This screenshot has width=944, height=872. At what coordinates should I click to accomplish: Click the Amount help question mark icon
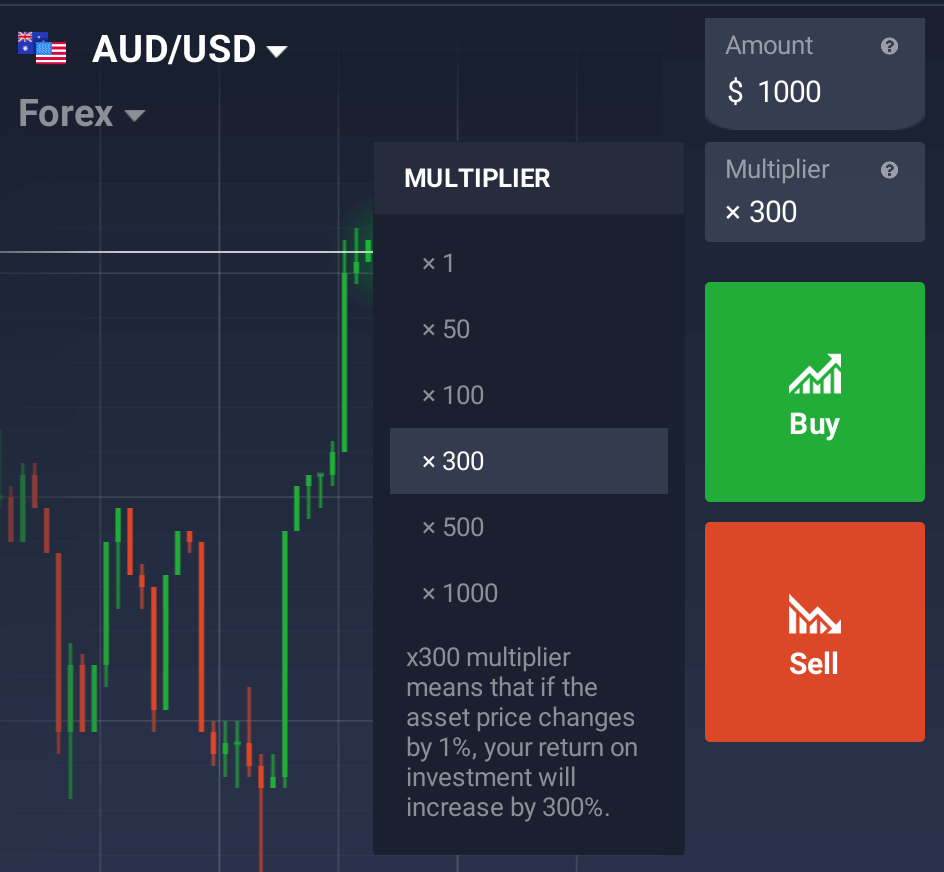[x=889, y=46]
